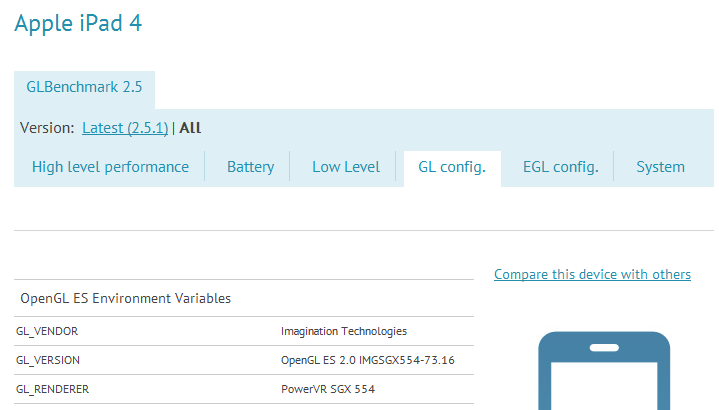Select the Imagination Technologies value
Screen dimensions: 719x410
(x=344, y=331)
